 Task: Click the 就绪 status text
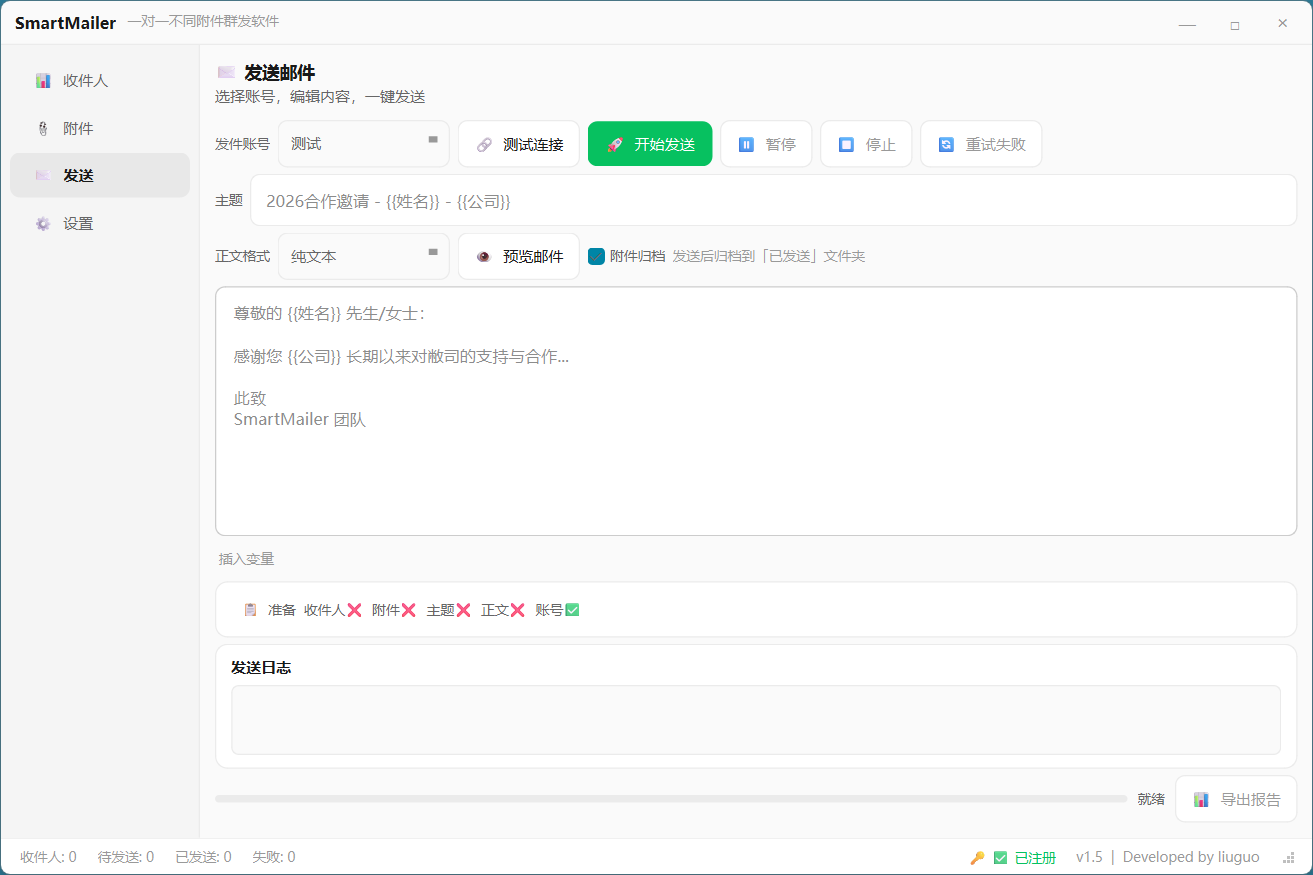tap(1151, 799)
